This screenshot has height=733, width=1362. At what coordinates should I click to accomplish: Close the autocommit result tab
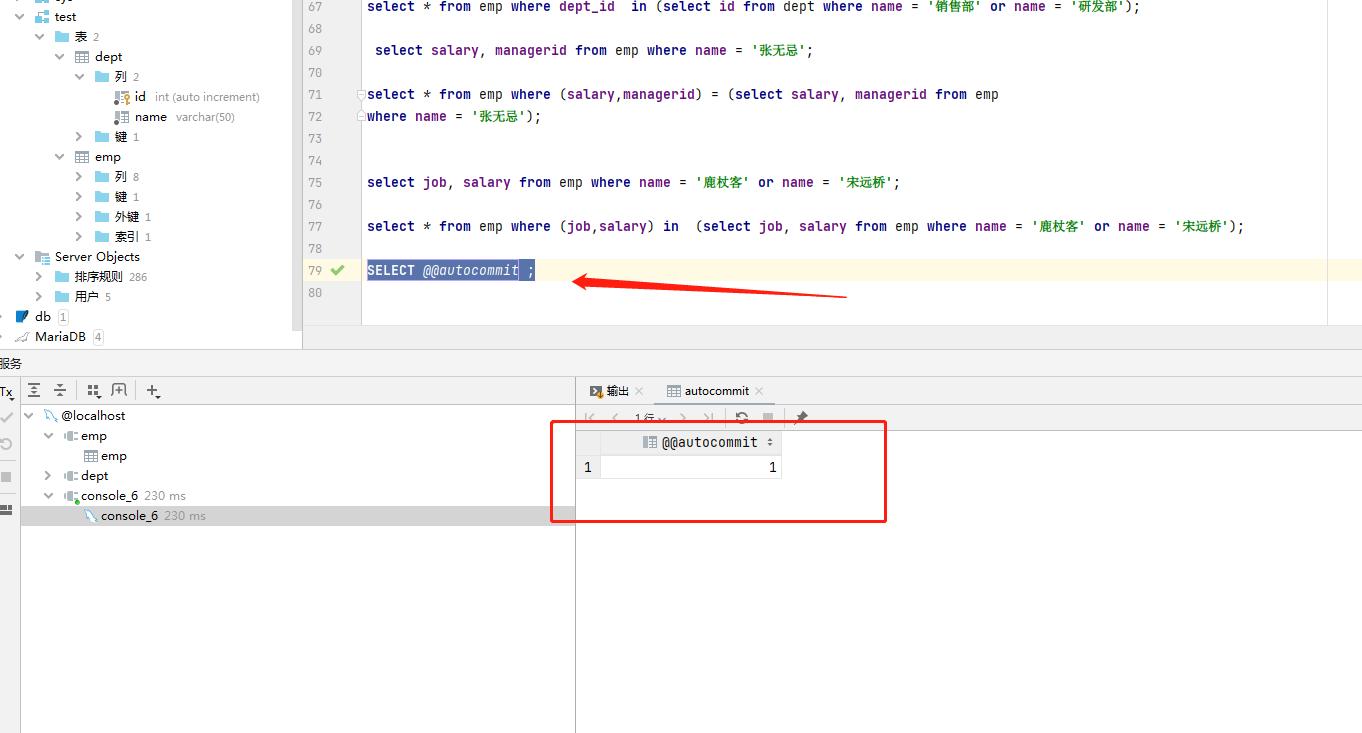[759, 391]
